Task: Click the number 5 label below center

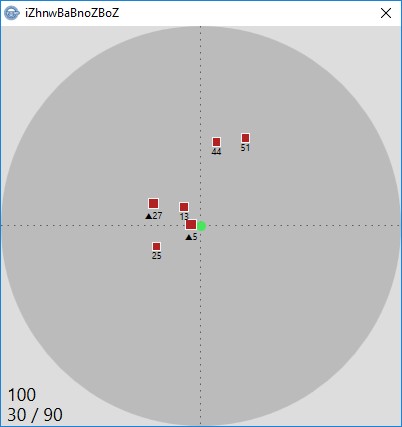Action: click(x=195, y=237)
